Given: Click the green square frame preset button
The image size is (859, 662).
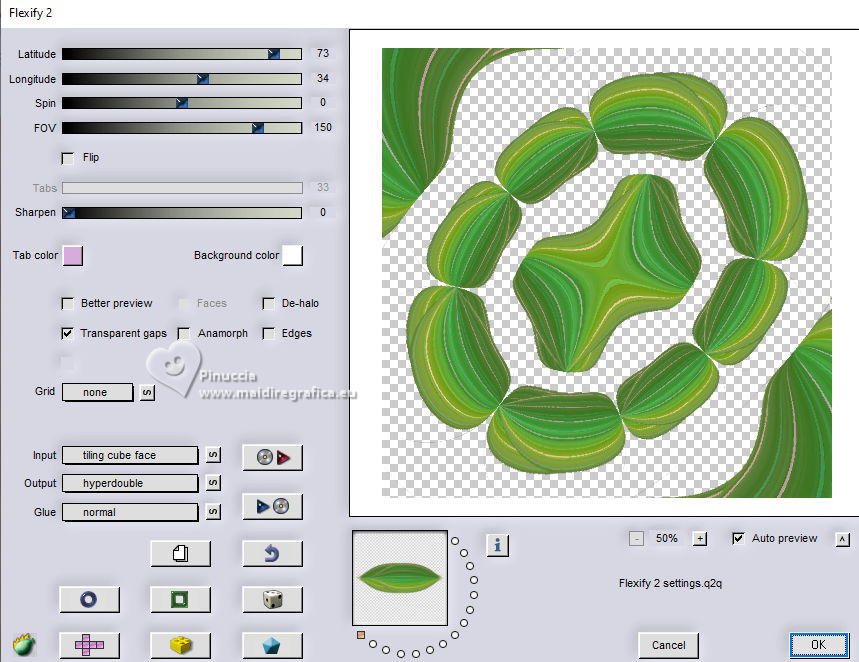Looking at the screenshot, I should pos(180,599).
